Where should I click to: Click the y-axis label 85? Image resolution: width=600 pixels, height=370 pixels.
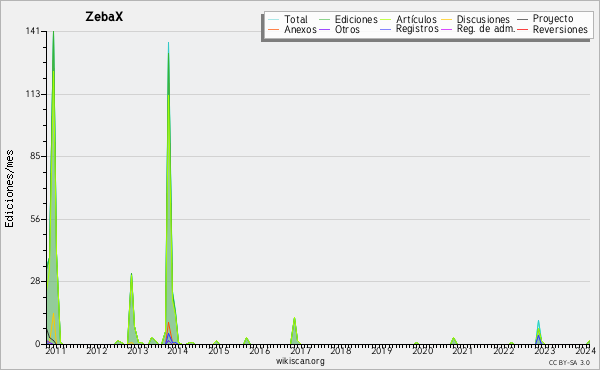click(35, 156)
